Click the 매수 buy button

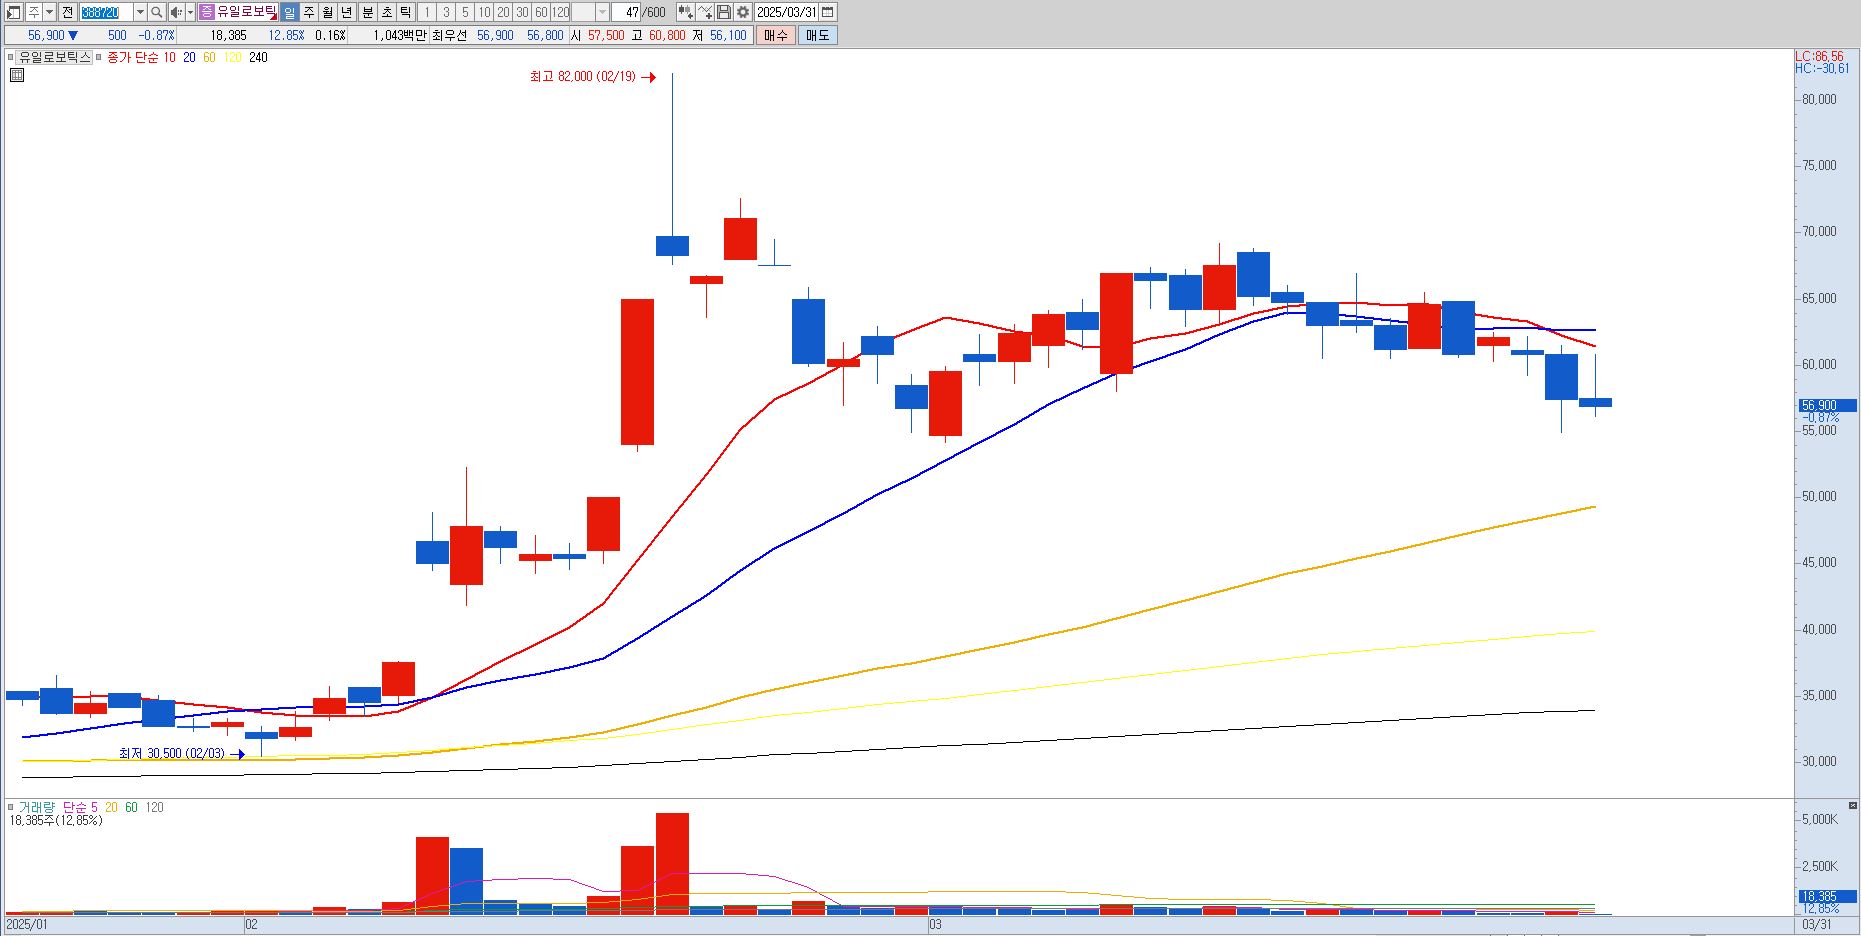tap(775, 35)
